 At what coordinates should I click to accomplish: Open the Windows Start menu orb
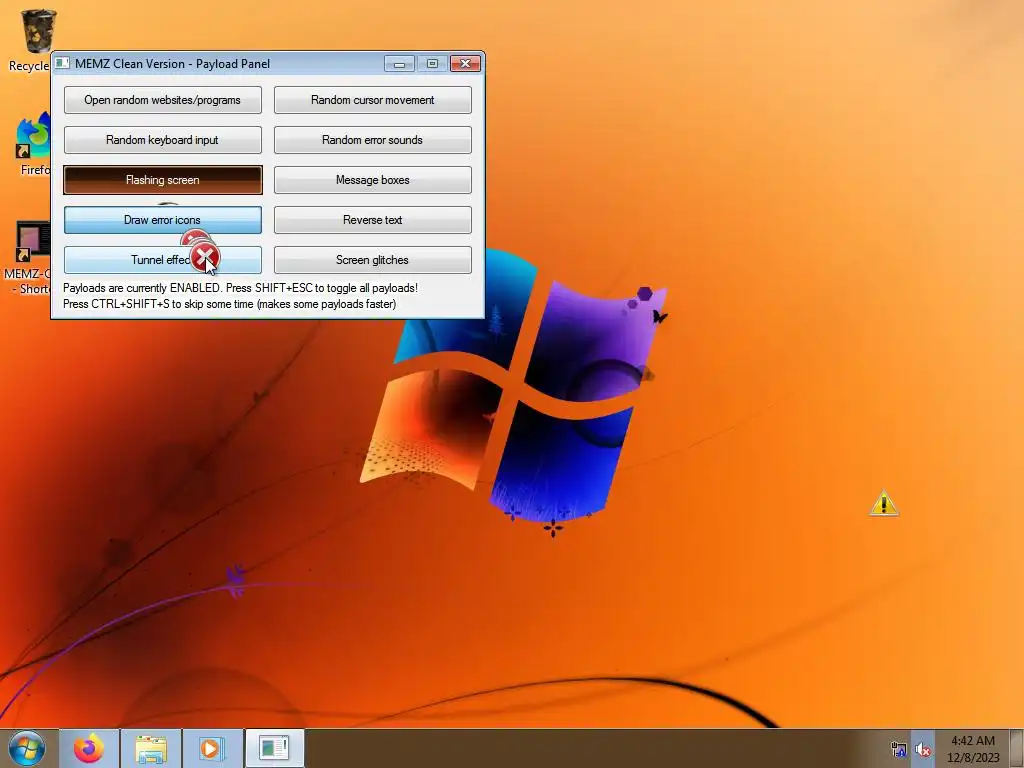[27, 748]
